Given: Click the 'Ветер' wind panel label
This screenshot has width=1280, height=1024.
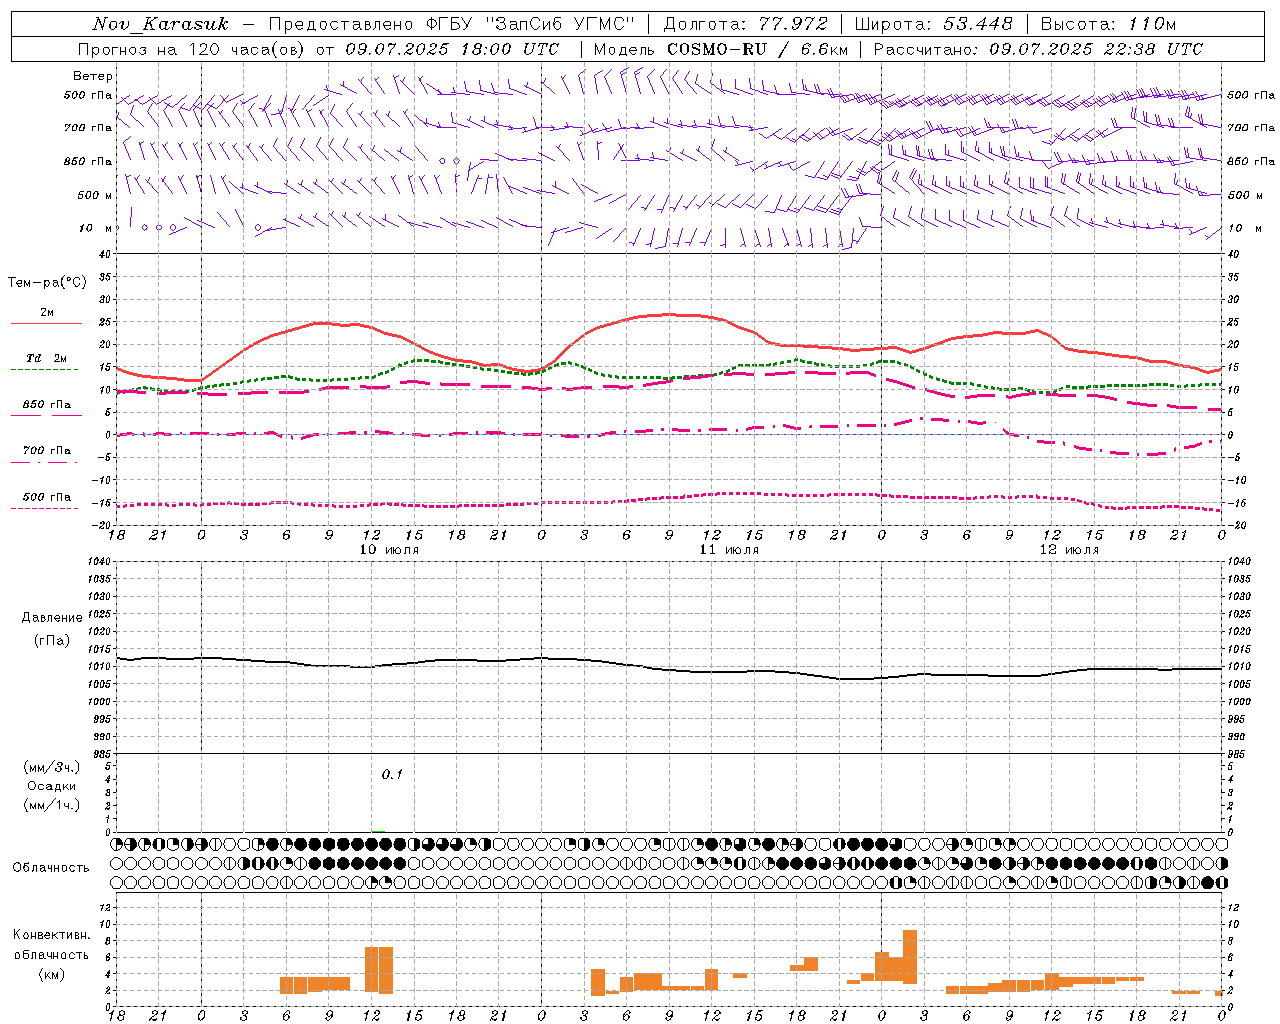Looking at the screenshot, I should (x=93, y=76).
